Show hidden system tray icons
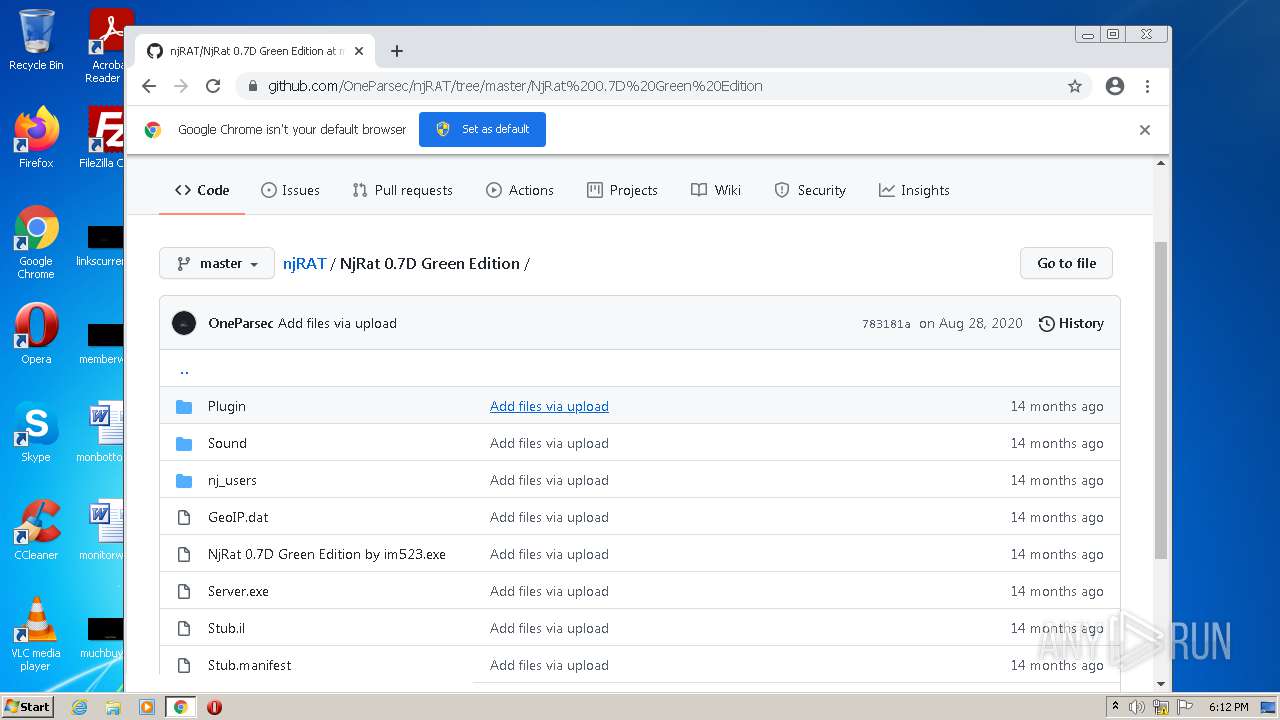The image size is (1280, 720). [1115, 707]
